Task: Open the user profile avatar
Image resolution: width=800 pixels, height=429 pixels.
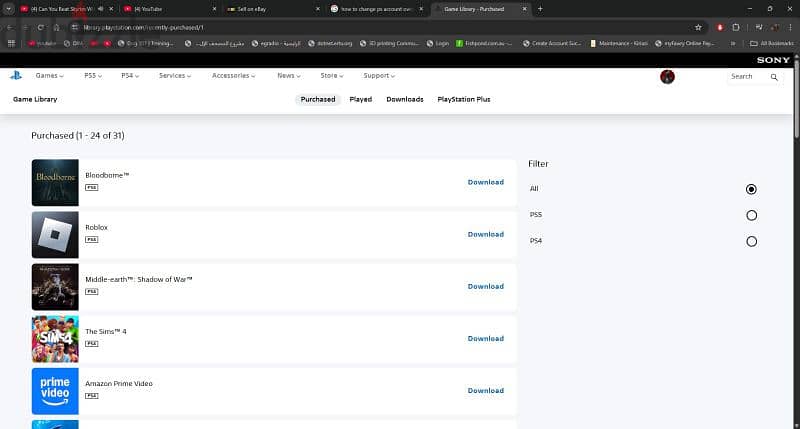Action: click(x=667, y=77)
